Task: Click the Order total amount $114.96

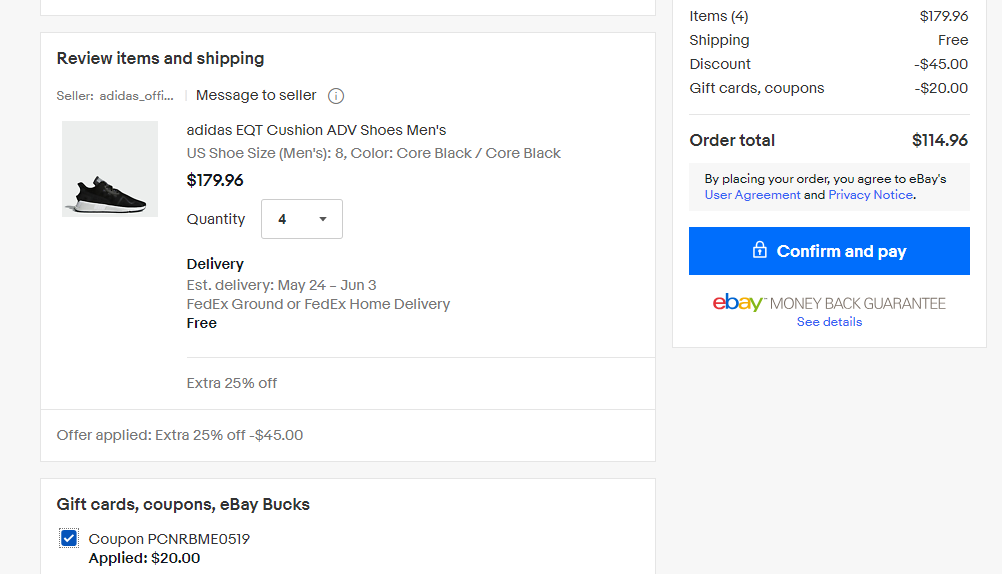Action: [939, 141]
